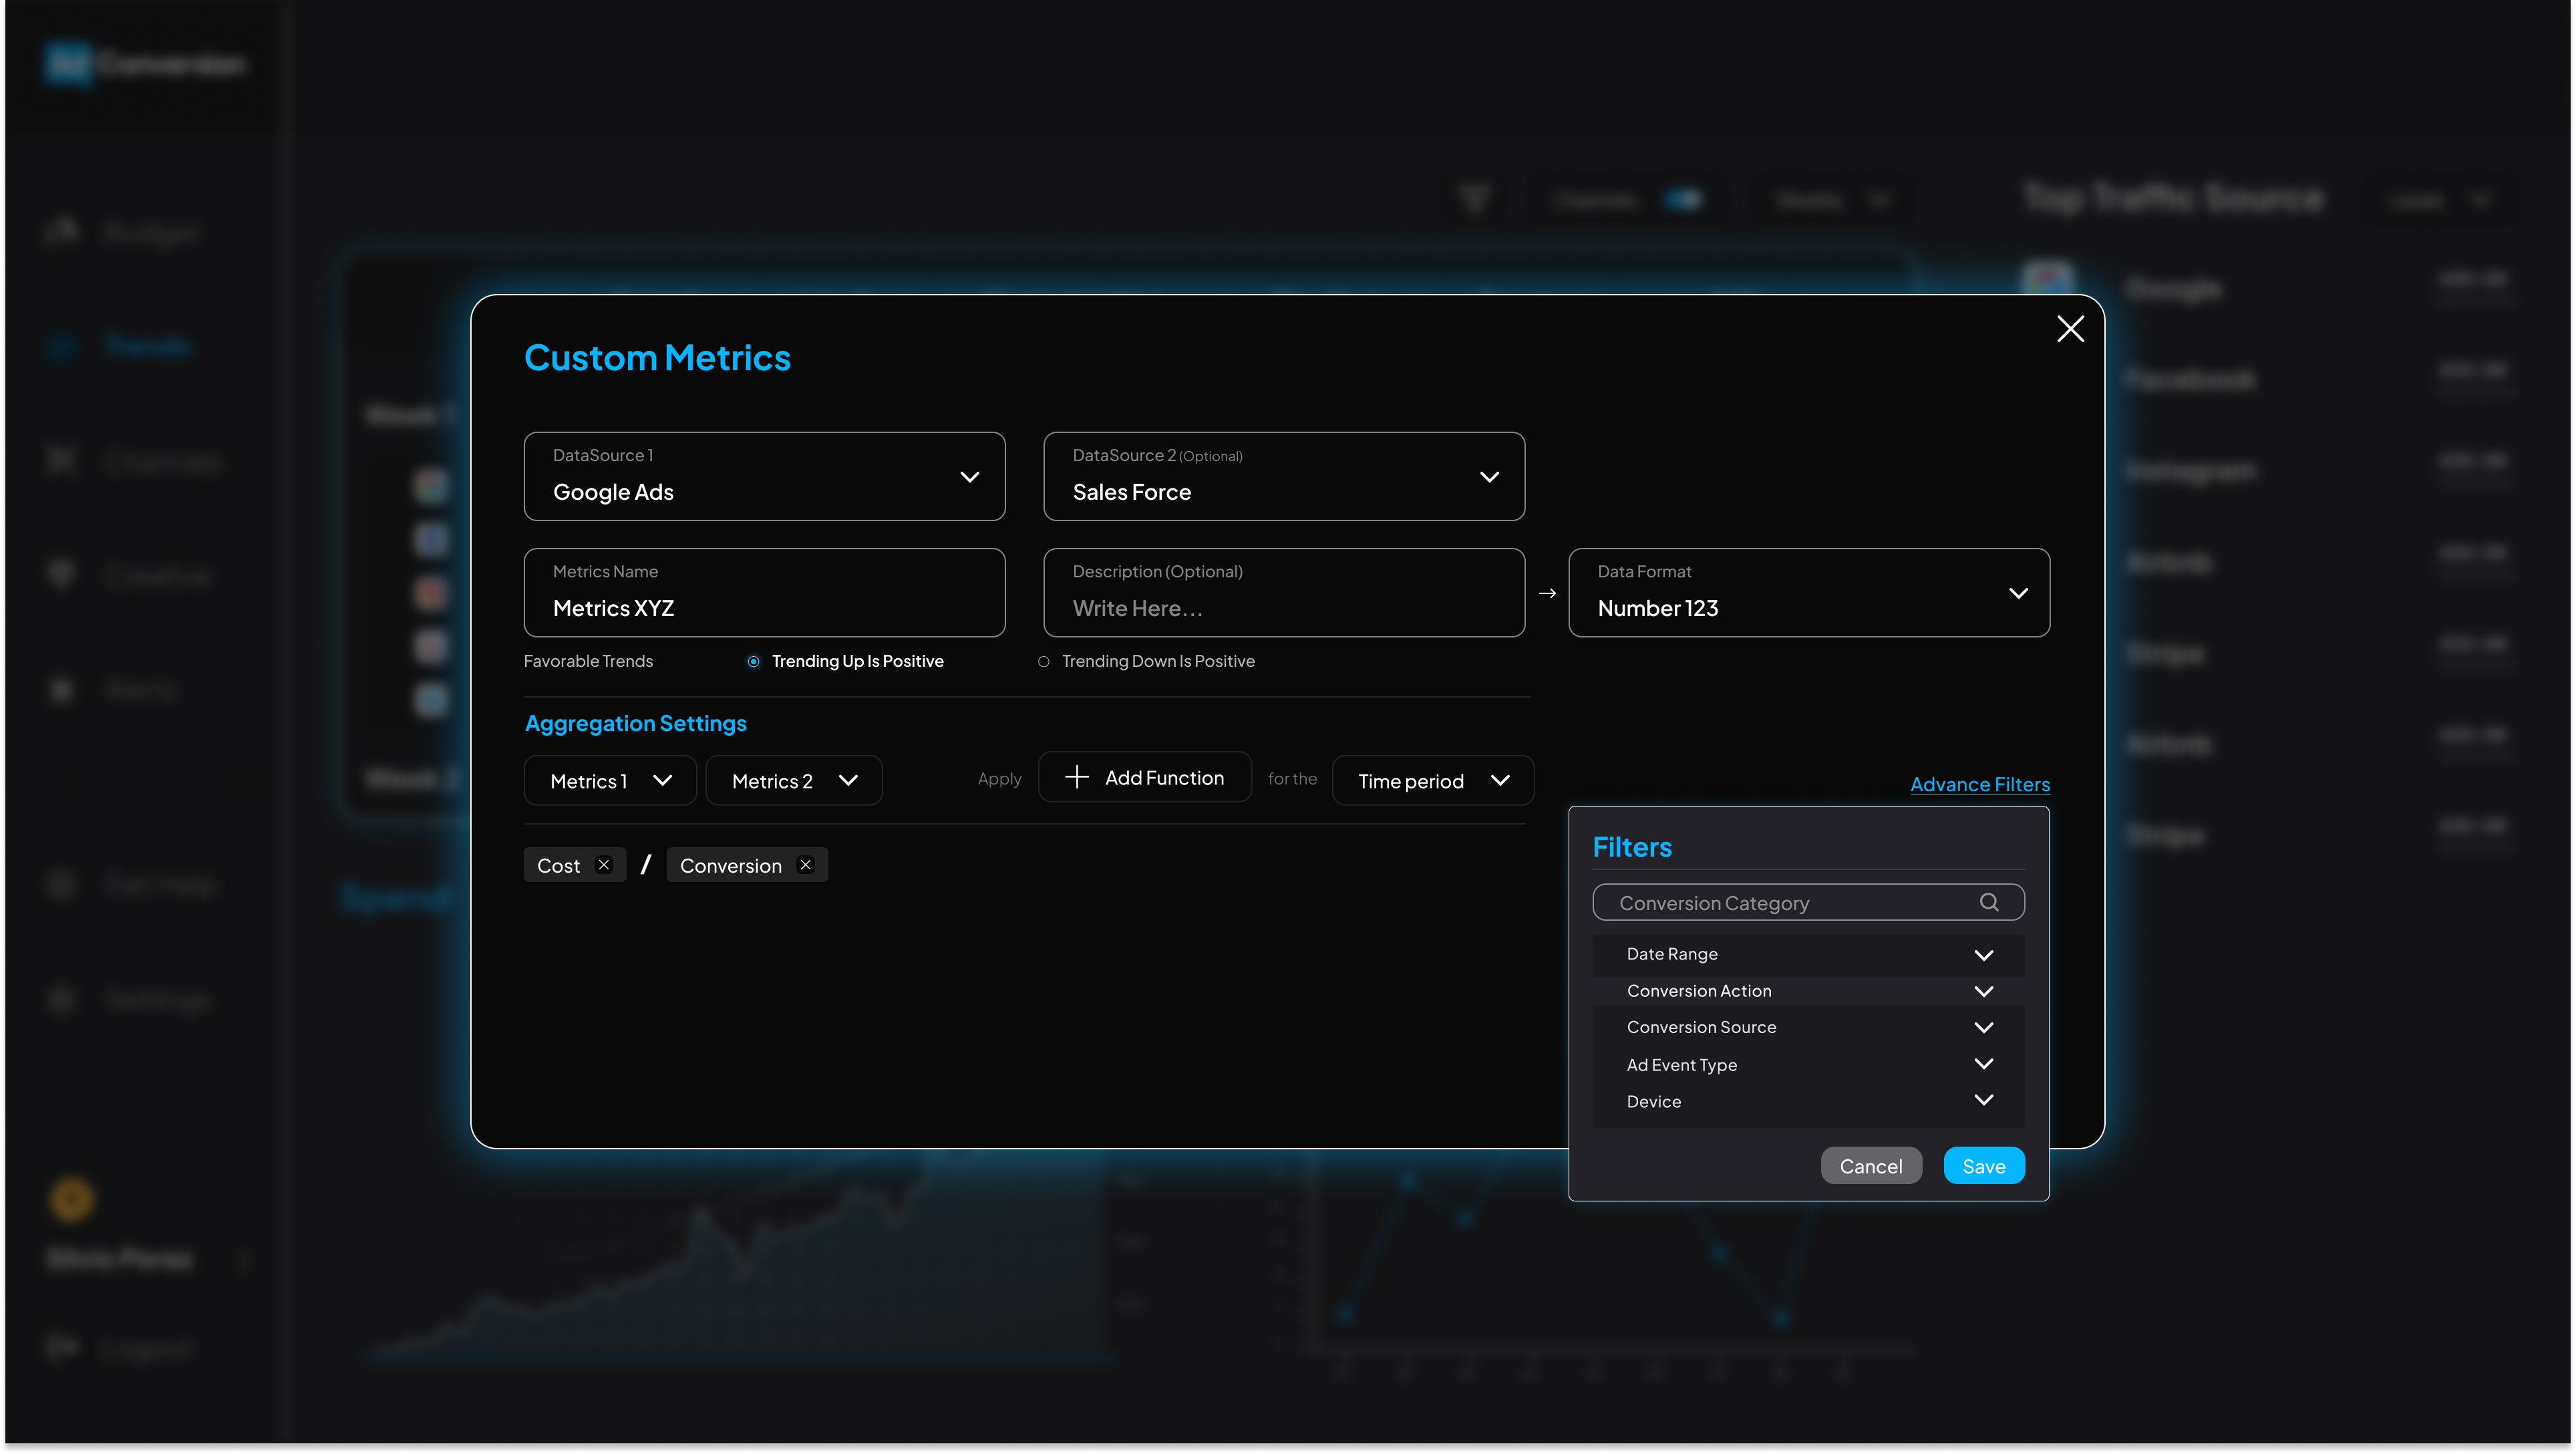2576x1454 pixels.
Task: Click the search magnifier in Filters
Action: coord(1989,902)
